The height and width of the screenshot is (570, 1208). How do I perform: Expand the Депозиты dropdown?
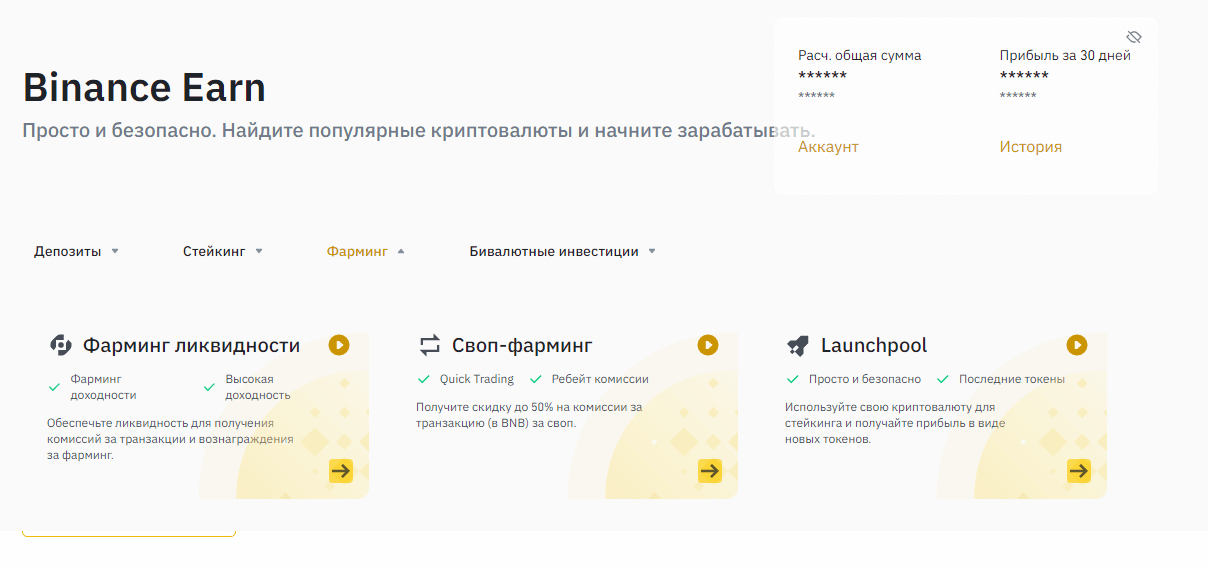coord(76,252)
